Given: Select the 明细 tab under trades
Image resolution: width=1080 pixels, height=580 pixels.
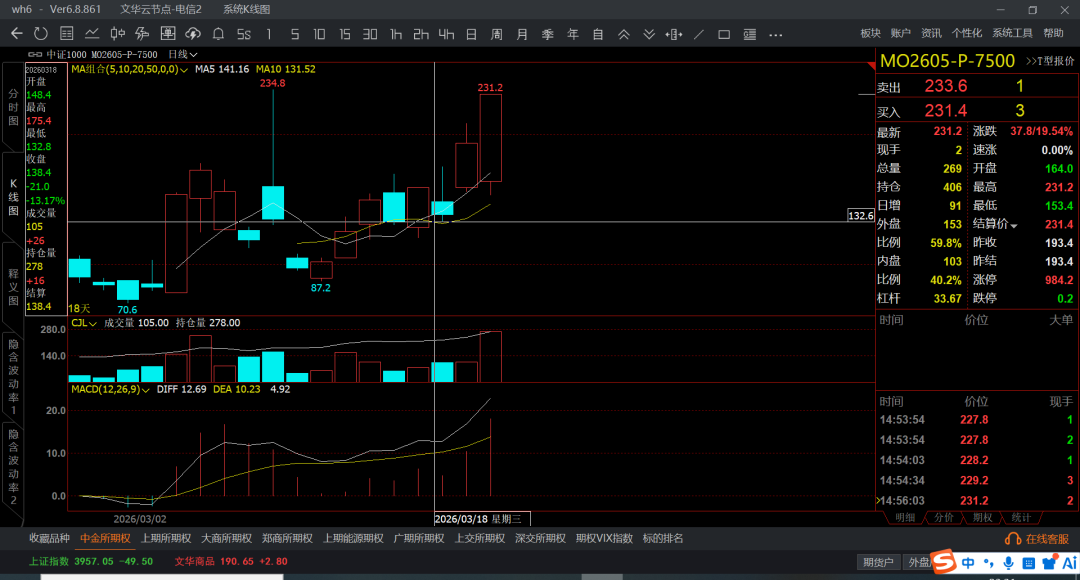Looking at the screenshot, I should (905, 517).
